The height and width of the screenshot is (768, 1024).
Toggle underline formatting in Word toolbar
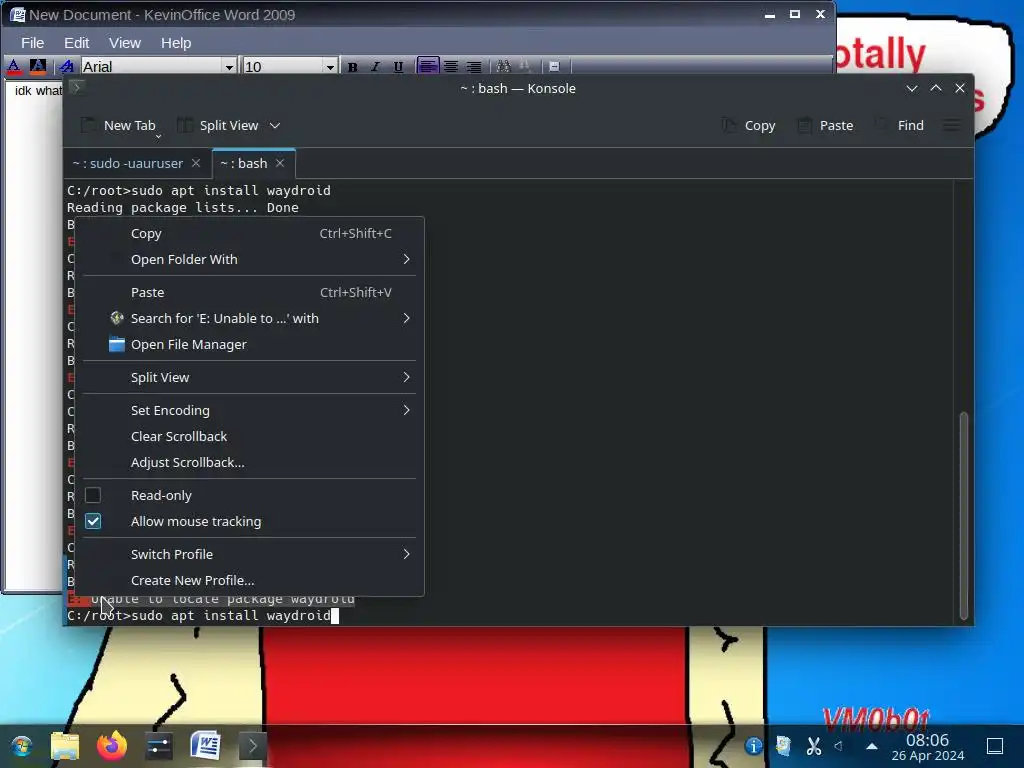click(x=398, y=67)
